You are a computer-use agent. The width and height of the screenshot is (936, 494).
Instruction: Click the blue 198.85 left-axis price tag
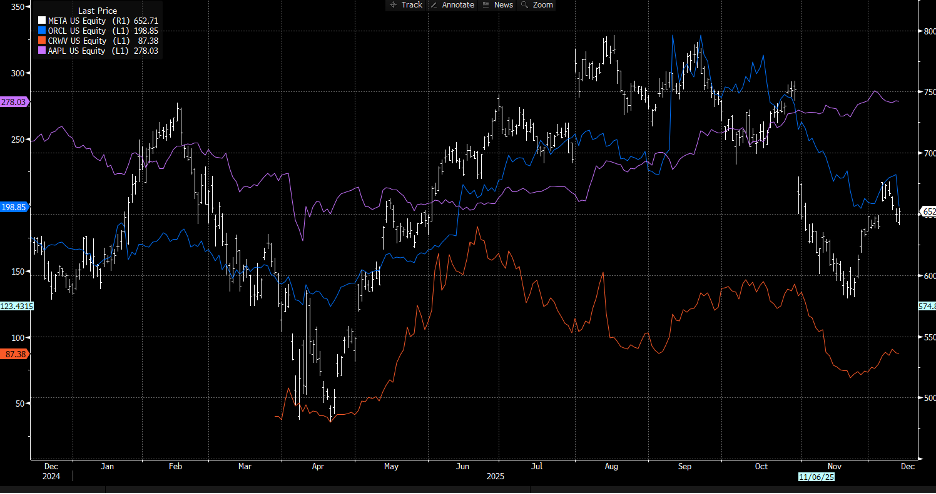pyautogui.click(x=14, y=206)
